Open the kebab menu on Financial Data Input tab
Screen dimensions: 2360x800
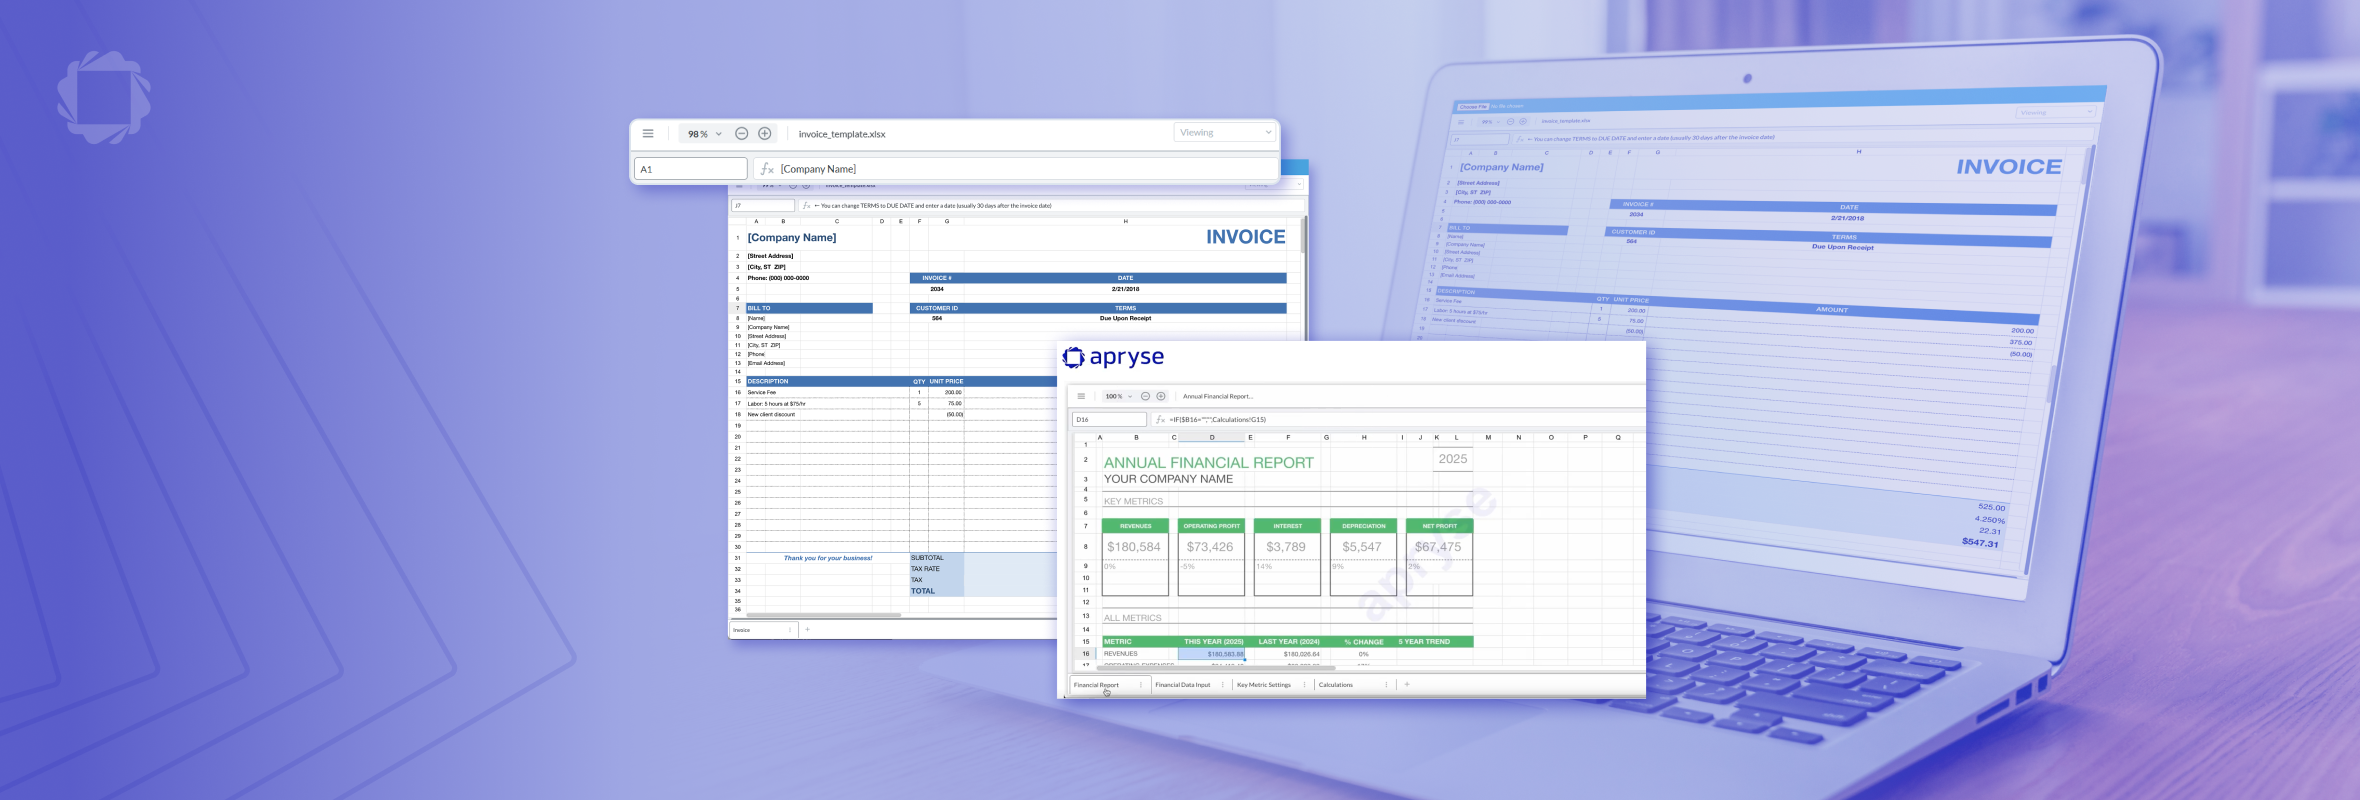click(1223, 685)
